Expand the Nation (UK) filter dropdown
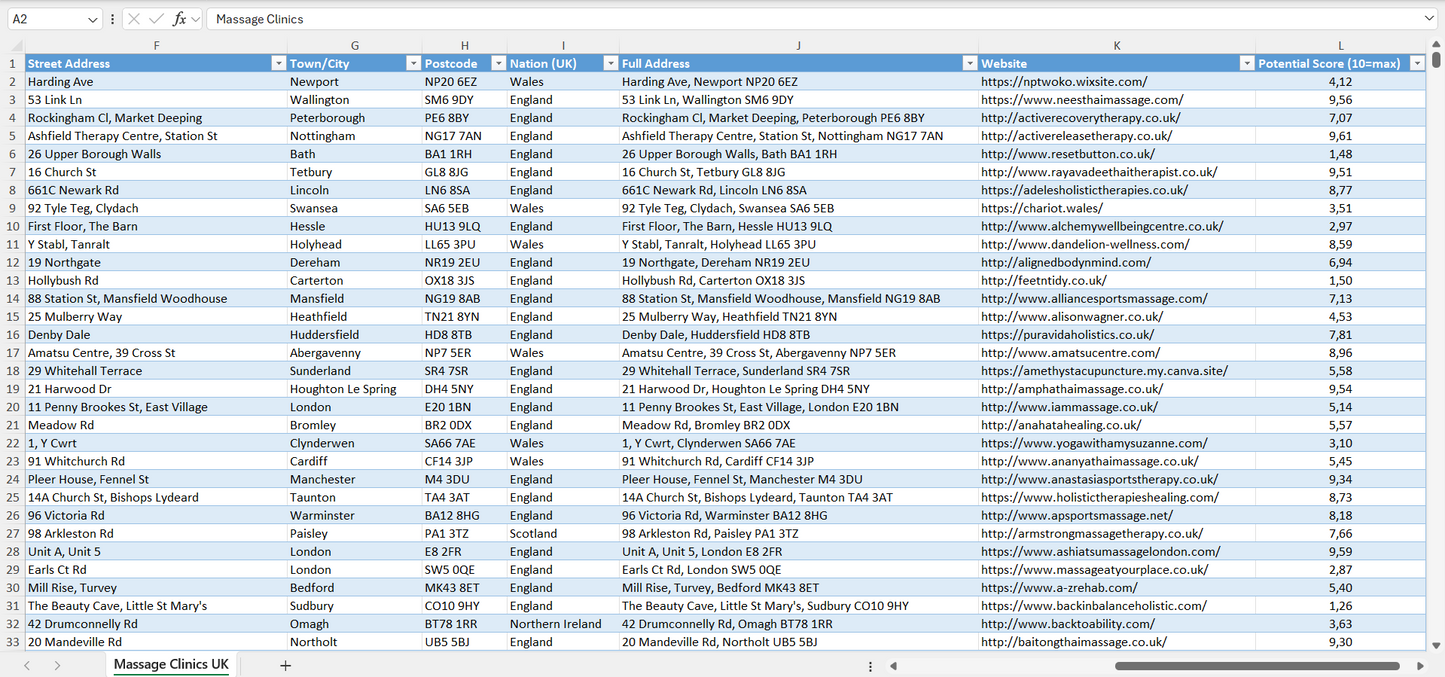Image resolution: width=1445 pixels, height=677 pixels. (610, 63)
